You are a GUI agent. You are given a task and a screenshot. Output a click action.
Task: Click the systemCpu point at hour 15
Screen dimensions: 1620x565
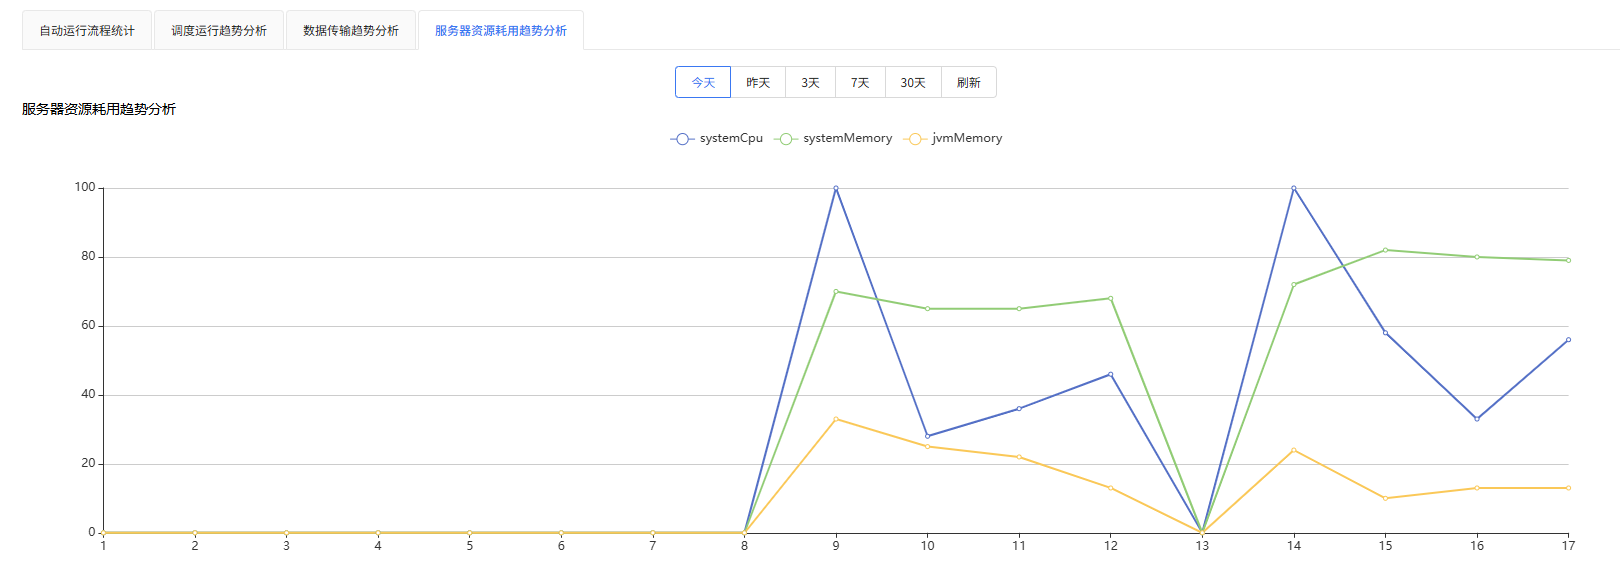pyautogui.click(x=1385, y=333)
